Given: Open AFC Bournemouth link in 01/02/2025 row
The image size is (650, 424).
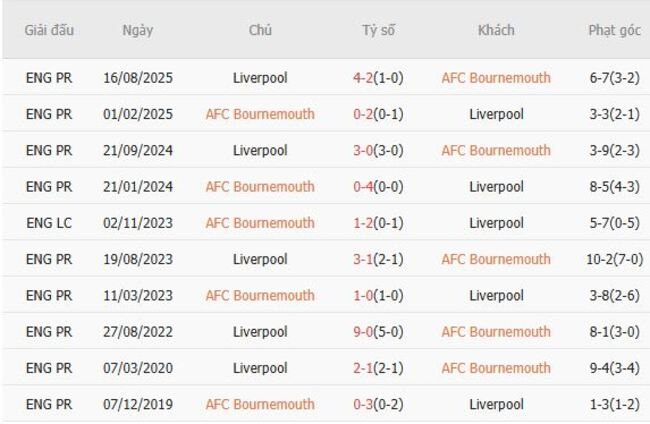Looking at the screenshot, I should tap(260, 114).
